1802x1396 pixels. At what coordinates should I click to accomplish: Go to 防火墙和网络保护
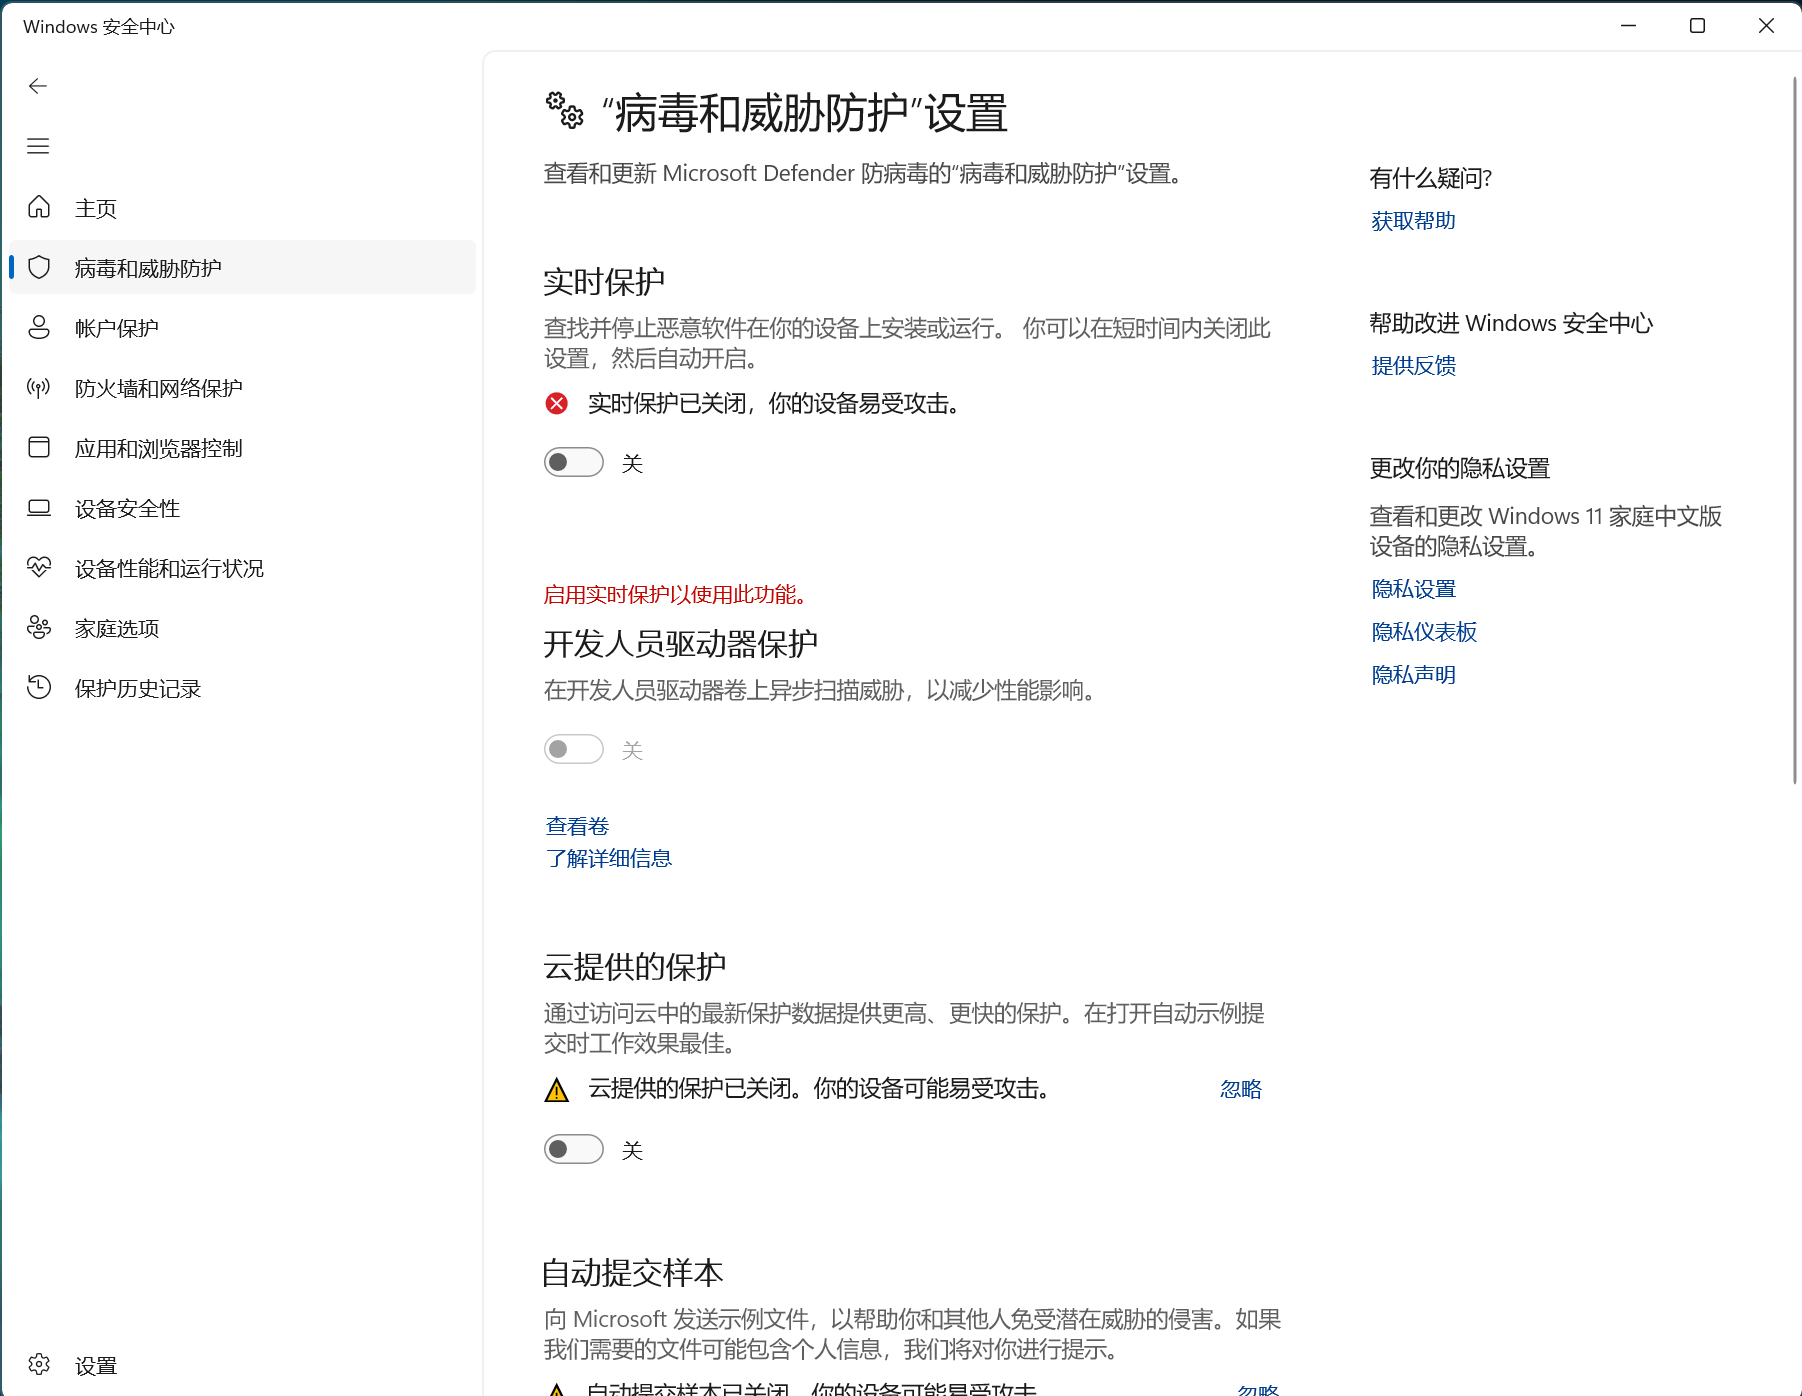pyautogui.click(x=242, y=388)
